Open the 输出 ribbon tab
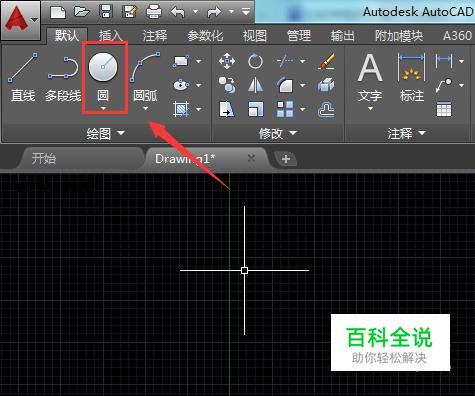The width and height of the screenshot is (475, 396). pos(342,36)
